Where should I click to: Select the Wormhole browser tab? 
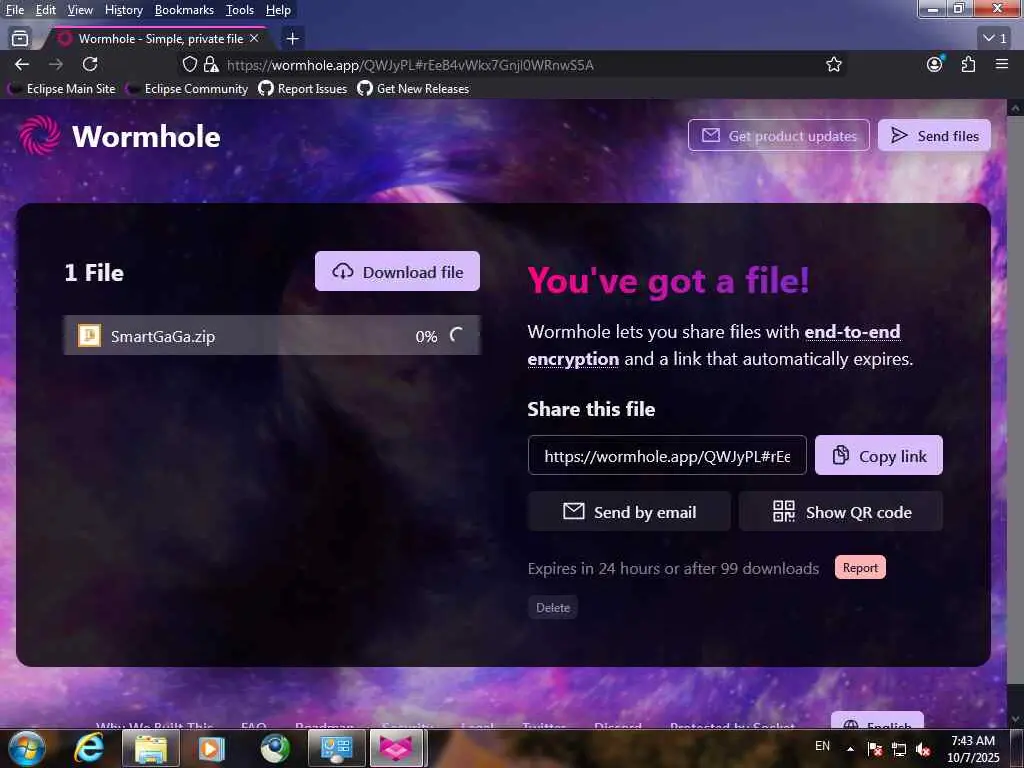coord(159,39)
